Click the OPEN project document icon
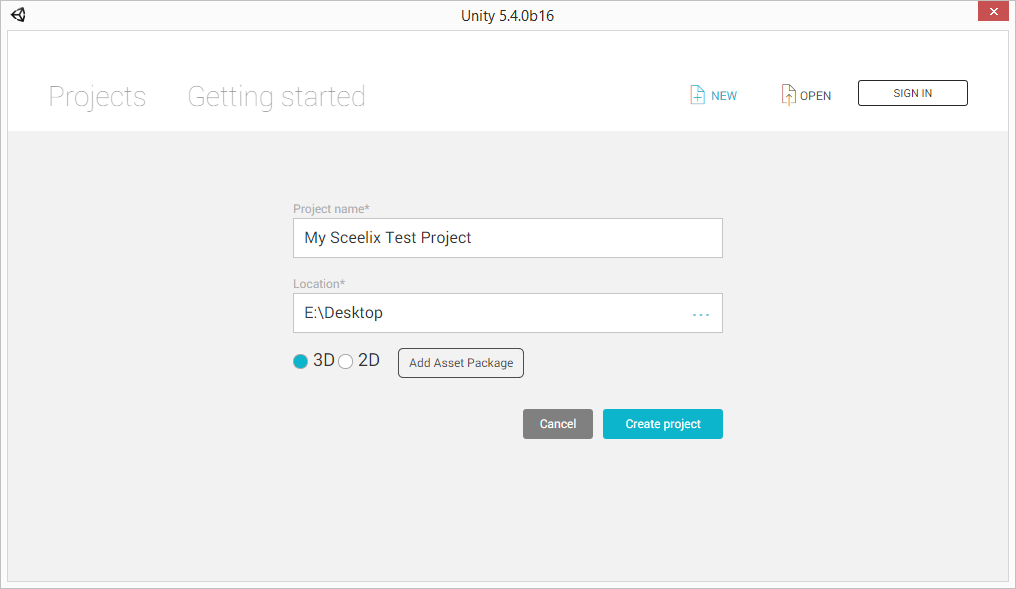 pos(788,95)
